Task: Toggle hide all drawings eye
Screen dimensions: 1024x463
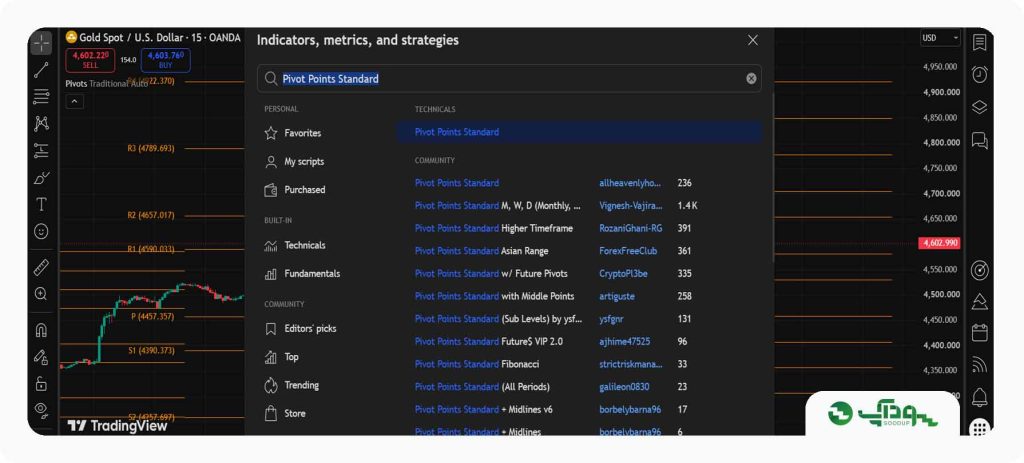Action: click(x=41, y=410)
